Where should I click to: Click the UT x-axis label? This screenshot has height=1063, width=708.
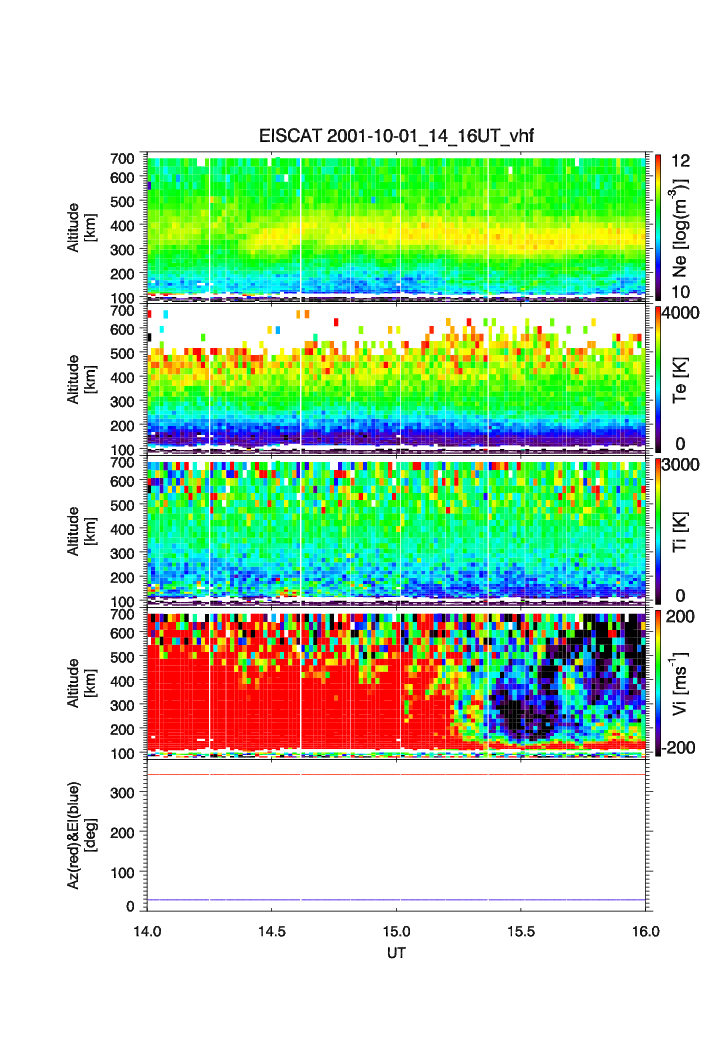point(397,953)
